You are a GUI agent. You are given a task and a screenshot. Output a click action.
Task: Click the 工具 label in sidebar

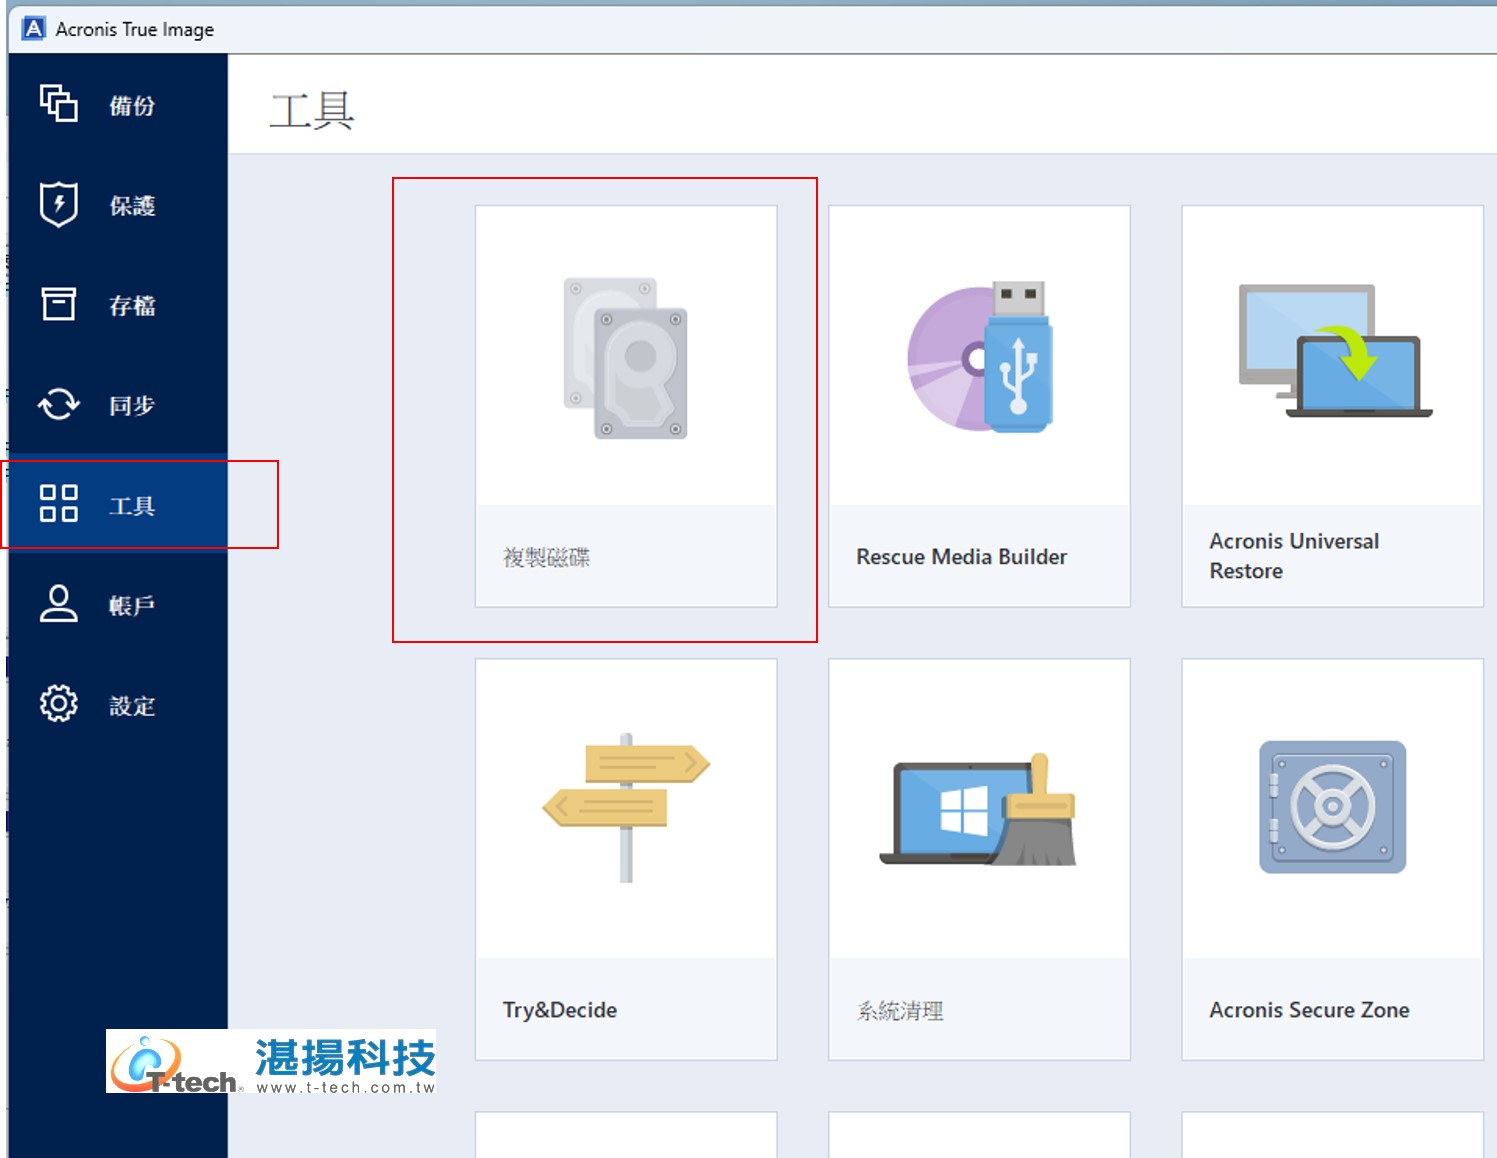[132, 506]
